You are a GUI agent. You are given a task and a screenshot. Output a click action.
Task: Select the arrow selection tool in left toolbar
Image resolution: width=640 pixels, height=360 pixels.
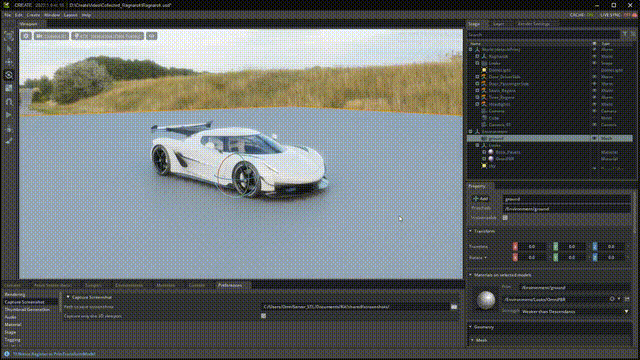click(9, 49)
